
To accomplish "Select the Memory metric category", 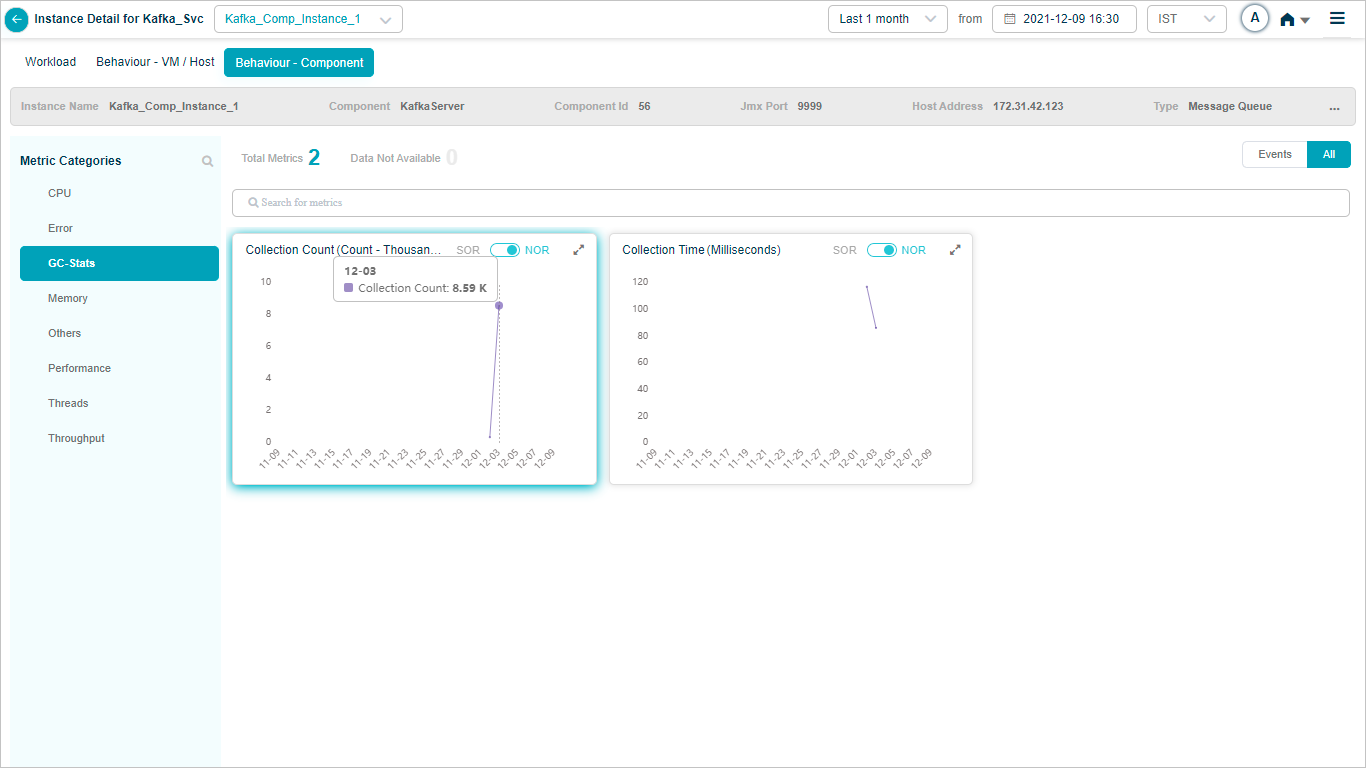I will [x=68, y=298].
